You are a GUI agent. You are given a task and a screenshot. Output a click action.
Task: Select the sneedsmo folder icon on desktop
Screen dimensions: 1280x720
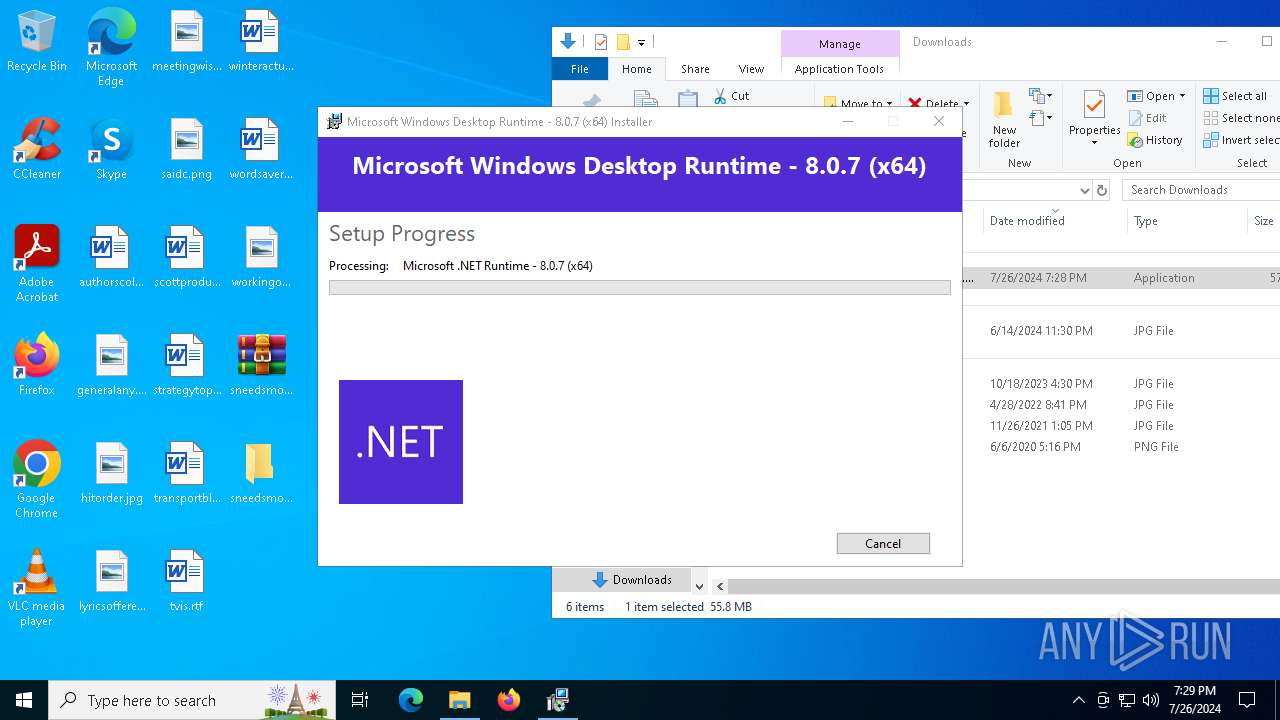coord(261,474)
